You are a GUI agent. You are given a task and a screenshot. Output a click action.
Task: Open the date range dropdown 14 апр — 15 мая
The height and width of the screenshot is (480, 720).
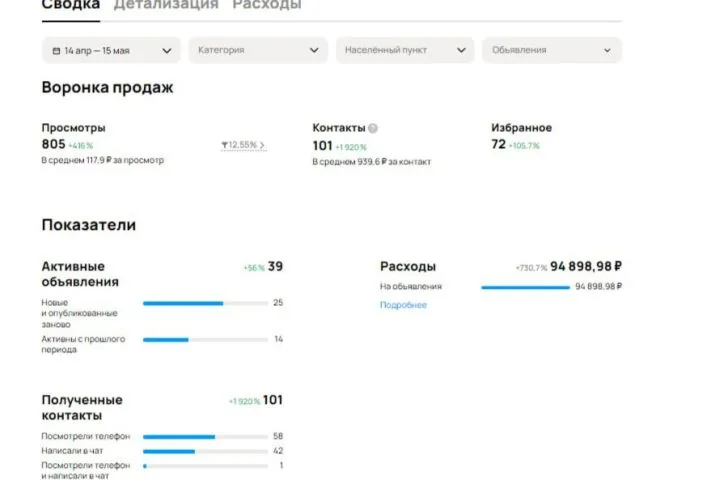coord(111,50)
